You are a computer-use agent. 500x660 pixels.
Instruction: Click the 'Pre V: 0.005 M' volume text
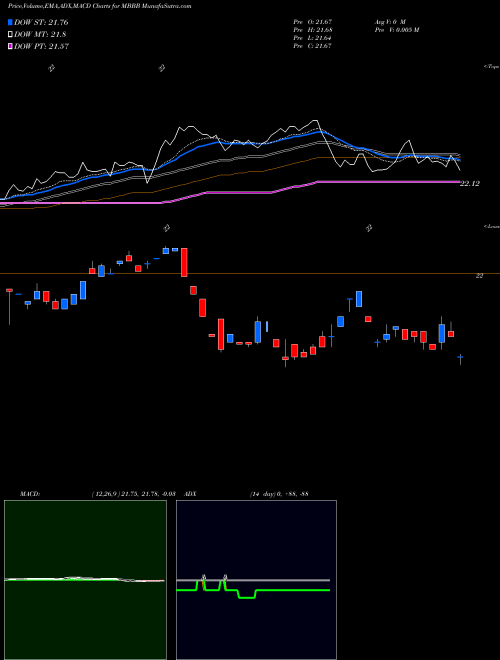(395, 30)
